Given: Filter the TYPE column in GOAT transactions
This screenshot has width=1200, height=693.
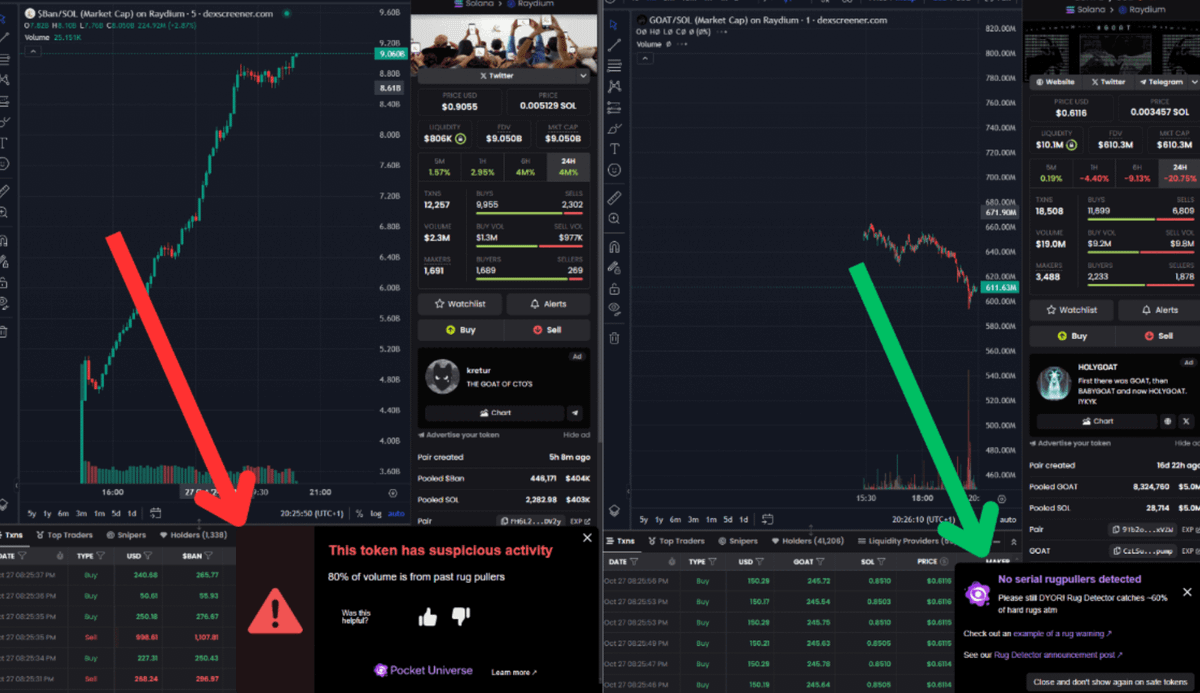Looking at the screenshot, I should [712, 562].
